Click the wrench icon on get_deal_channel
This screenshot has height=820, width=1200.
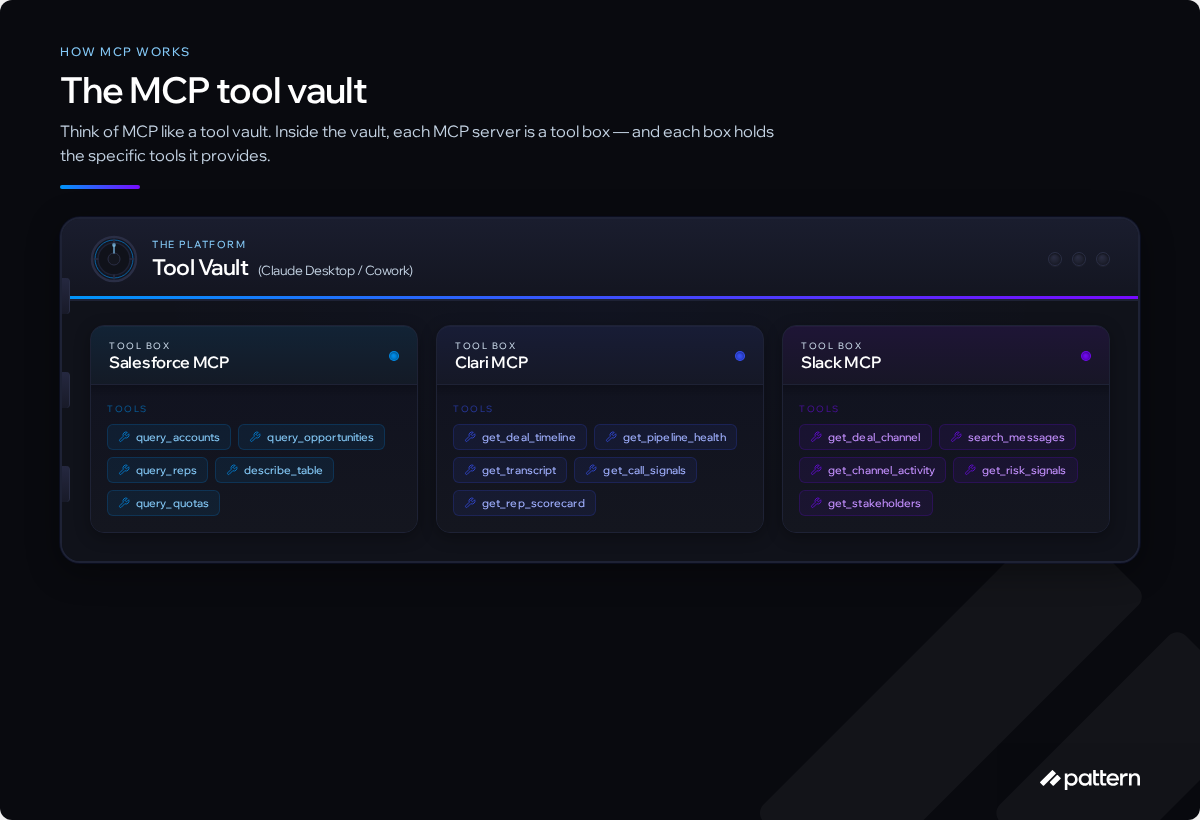[816, 437]
